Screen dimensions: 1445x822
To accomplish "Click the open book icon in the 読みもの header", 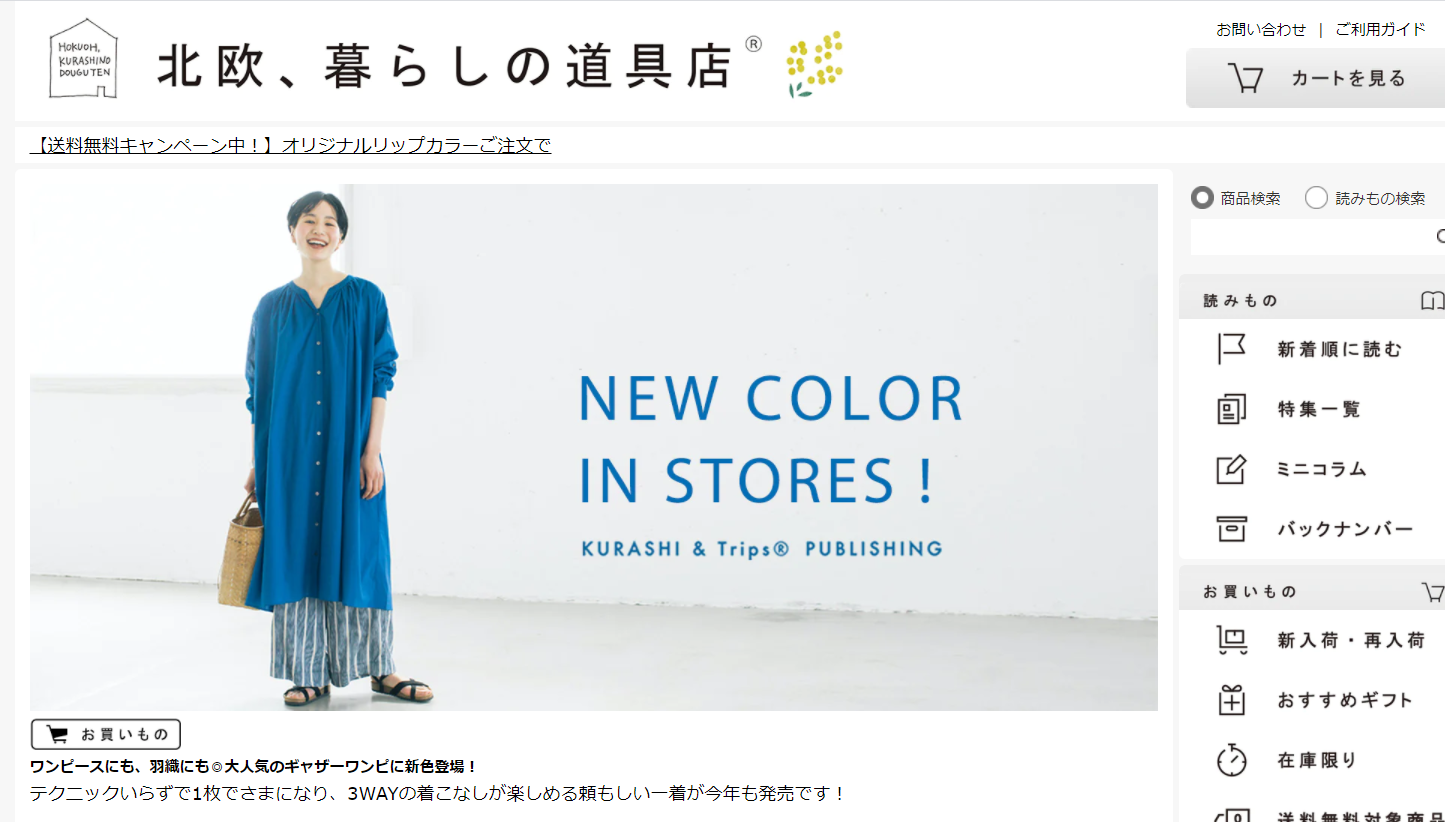I will [x=1432, y=300].
